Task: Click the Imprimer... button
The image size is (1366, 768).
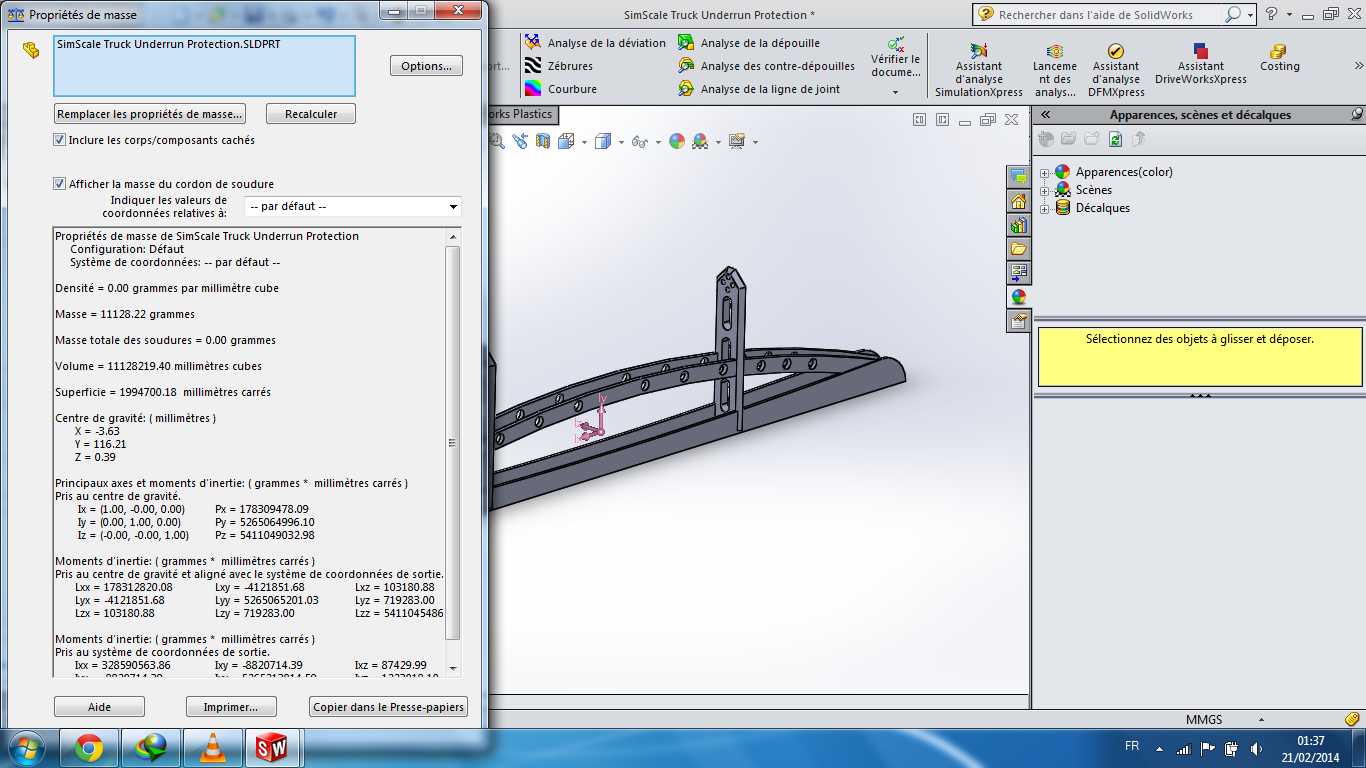Action: [x=231, y=707]
